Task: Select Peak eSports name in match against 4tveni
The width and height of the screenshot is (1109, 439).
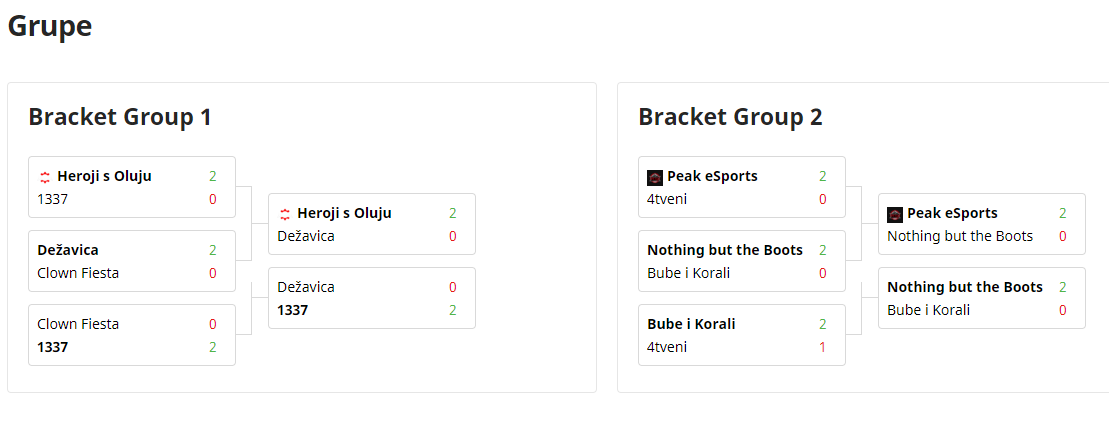Action: coord(712,176)
